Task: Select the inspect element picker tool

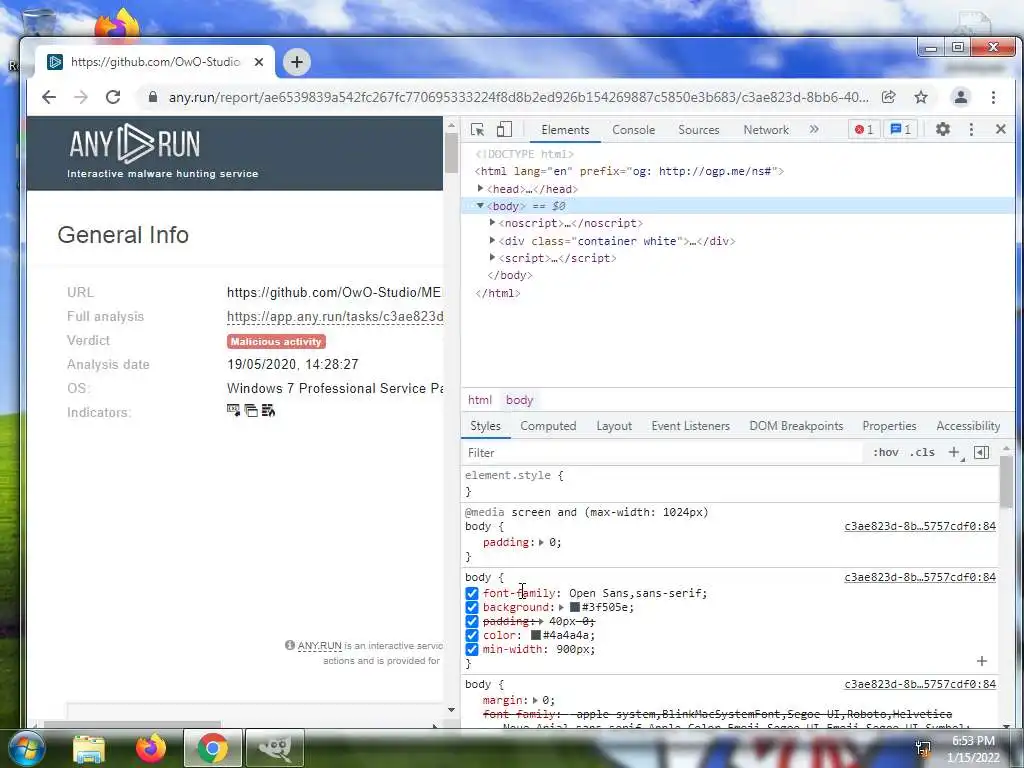Action: pyautogui.click(x=477, y=129)
